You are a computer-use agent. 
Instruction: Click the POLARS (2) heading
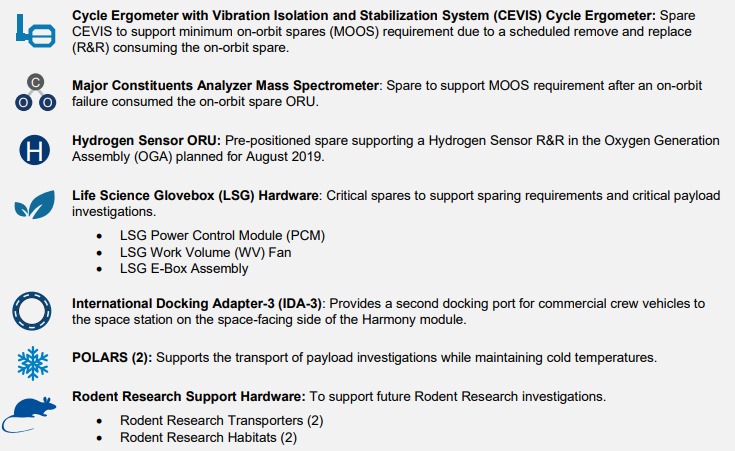coord(112,358)
